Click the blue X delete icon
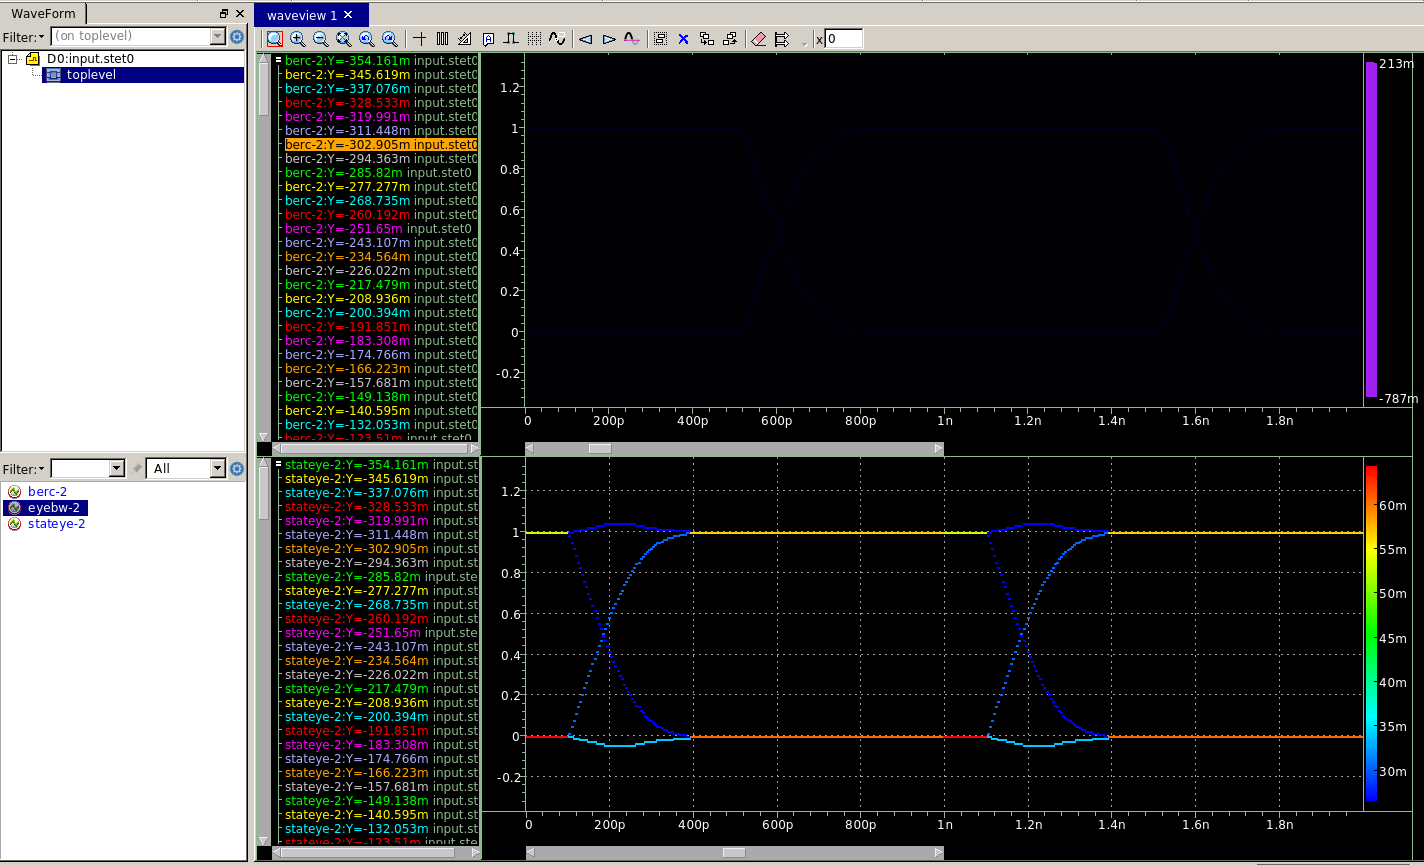Image resolution: width=1424 pixels, height=865 pixels. (683, 39)
